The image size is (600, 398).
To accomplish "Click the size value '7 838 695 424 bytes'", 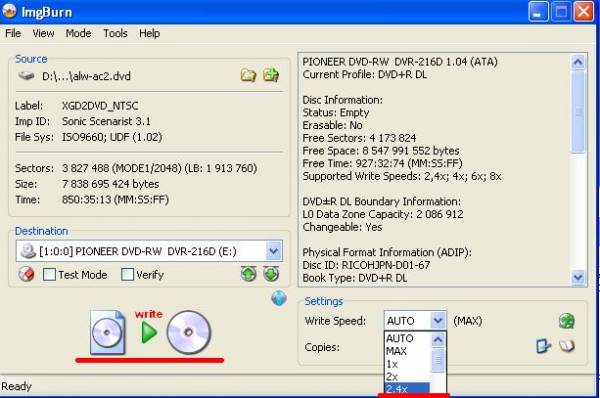I will pos(110,184).
